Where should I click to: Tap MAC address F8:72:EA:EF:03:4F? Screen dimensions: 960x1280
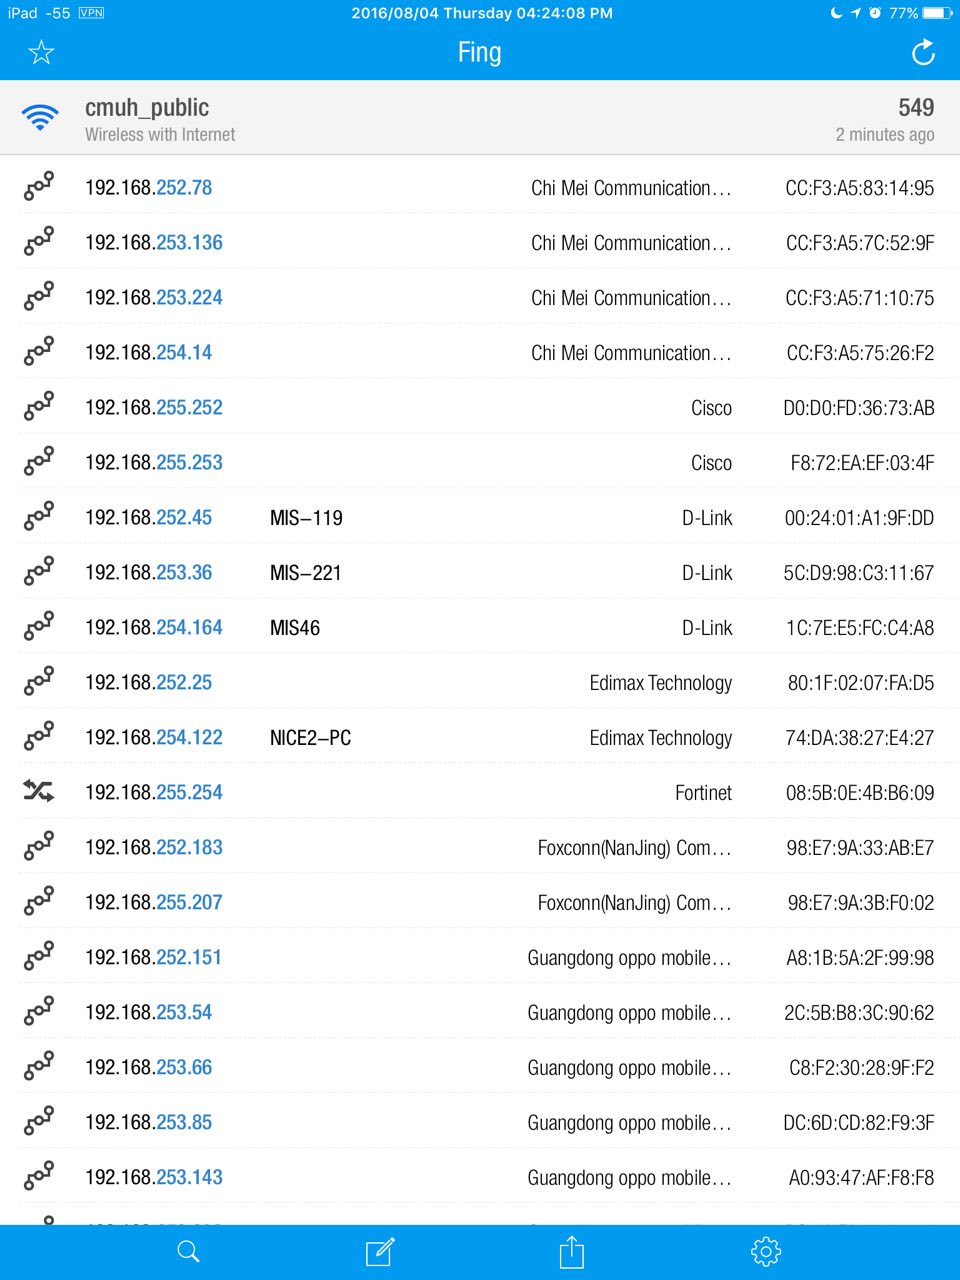pos(862,463)
